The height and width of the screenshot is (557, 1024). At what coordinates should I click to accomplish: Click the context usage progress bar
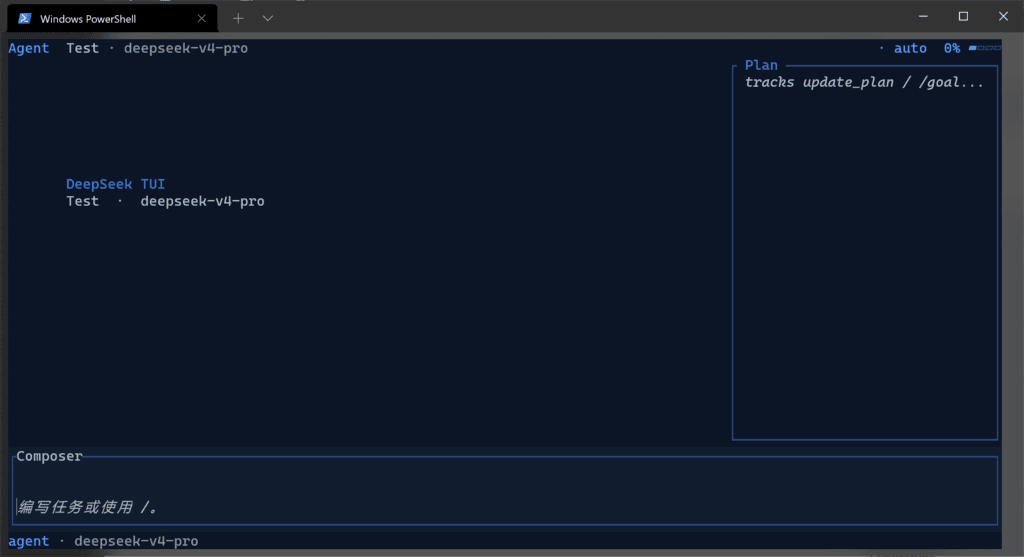click(x=985, y=48)
